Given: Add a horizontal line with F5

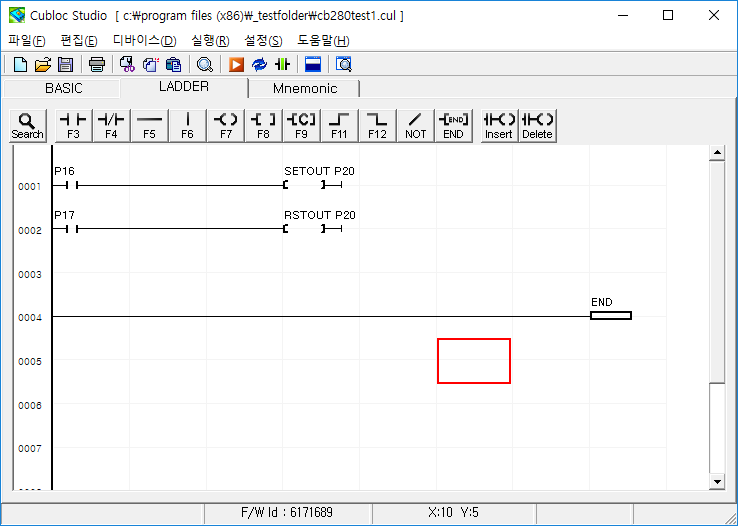Looking at the screenshot, I should [149, 124].
